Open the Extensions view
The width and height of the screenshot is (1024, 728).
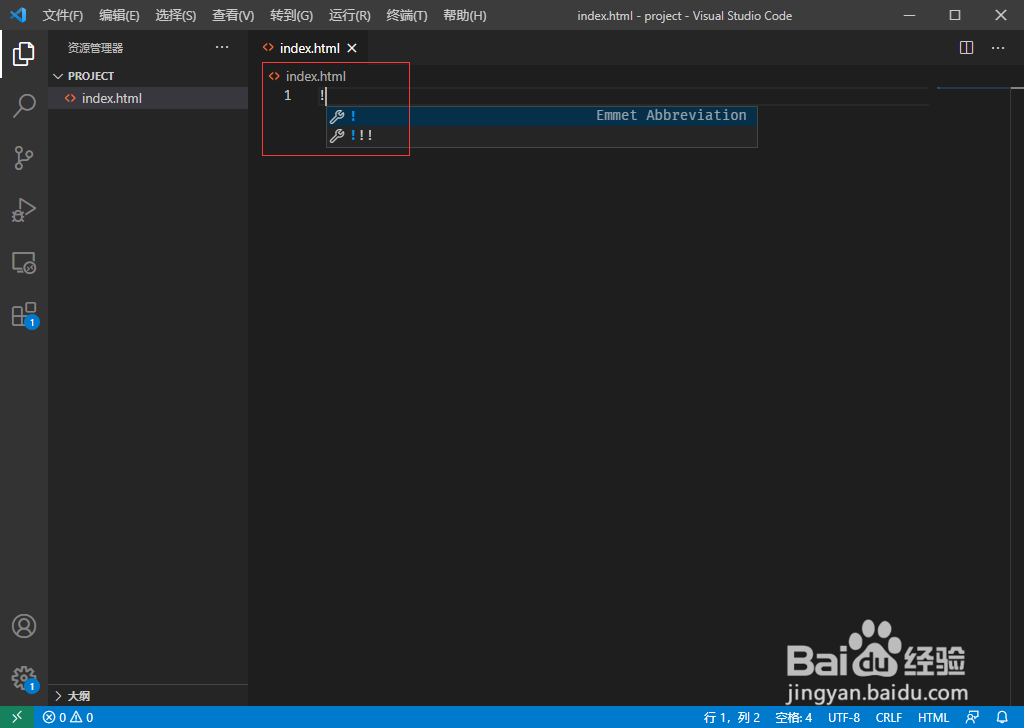25,315
